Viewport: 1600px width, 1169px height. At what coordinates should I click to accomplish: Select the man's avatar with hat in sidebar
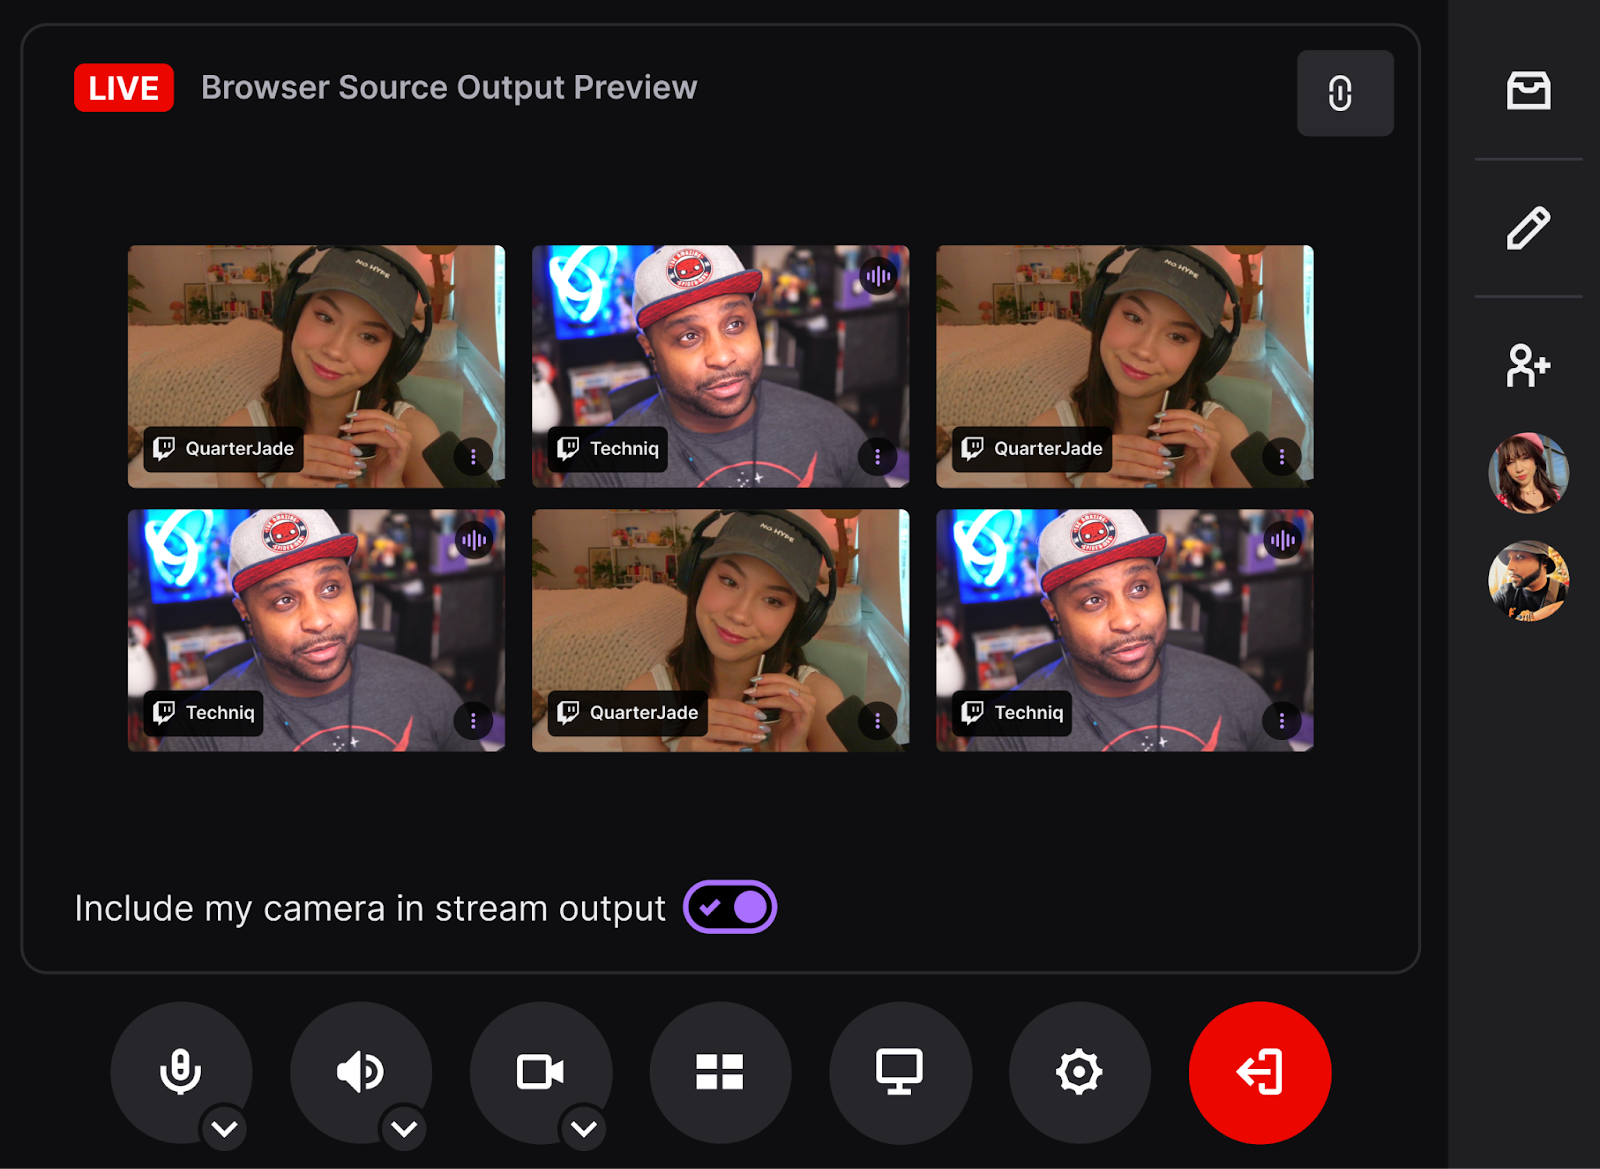pos(1528,581)
